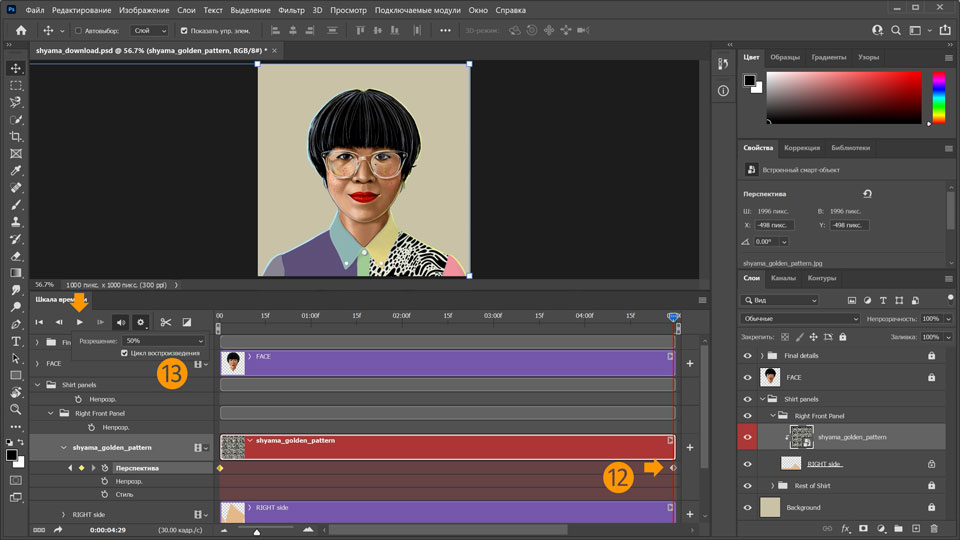Switch to the Каналы tab

[783, 278]
